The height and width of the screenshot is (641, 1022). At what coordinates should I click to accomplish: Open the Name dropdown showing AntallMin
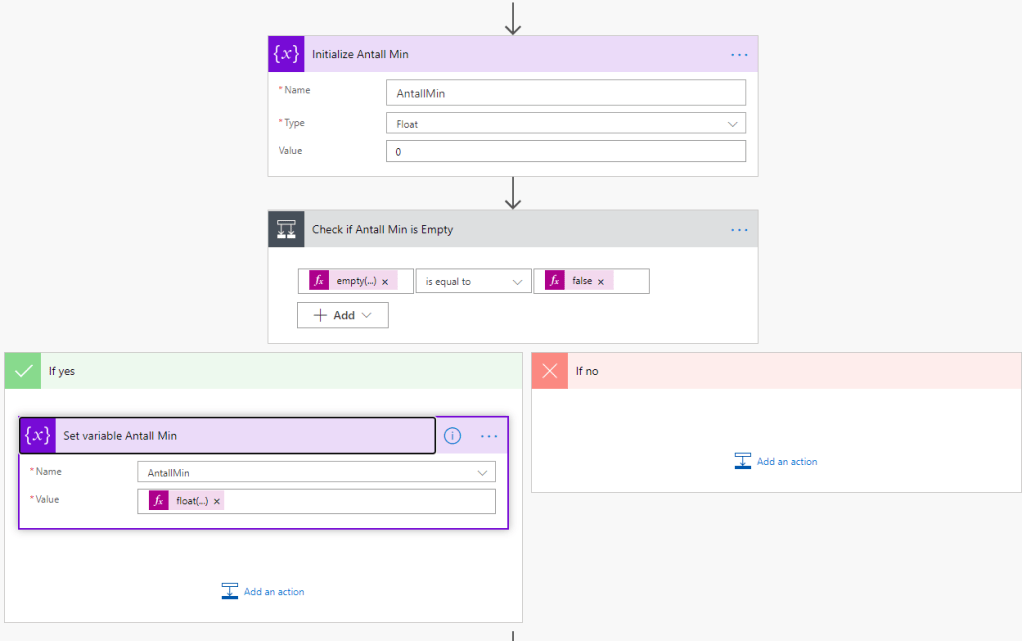[316, 472]
